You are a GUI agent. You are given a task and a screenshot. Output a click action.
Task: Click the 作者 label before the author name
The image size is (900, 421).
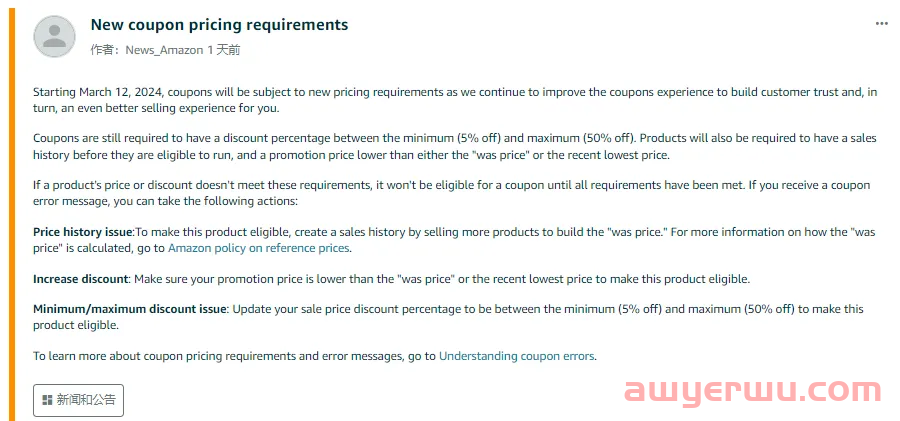tap(104, 50)
